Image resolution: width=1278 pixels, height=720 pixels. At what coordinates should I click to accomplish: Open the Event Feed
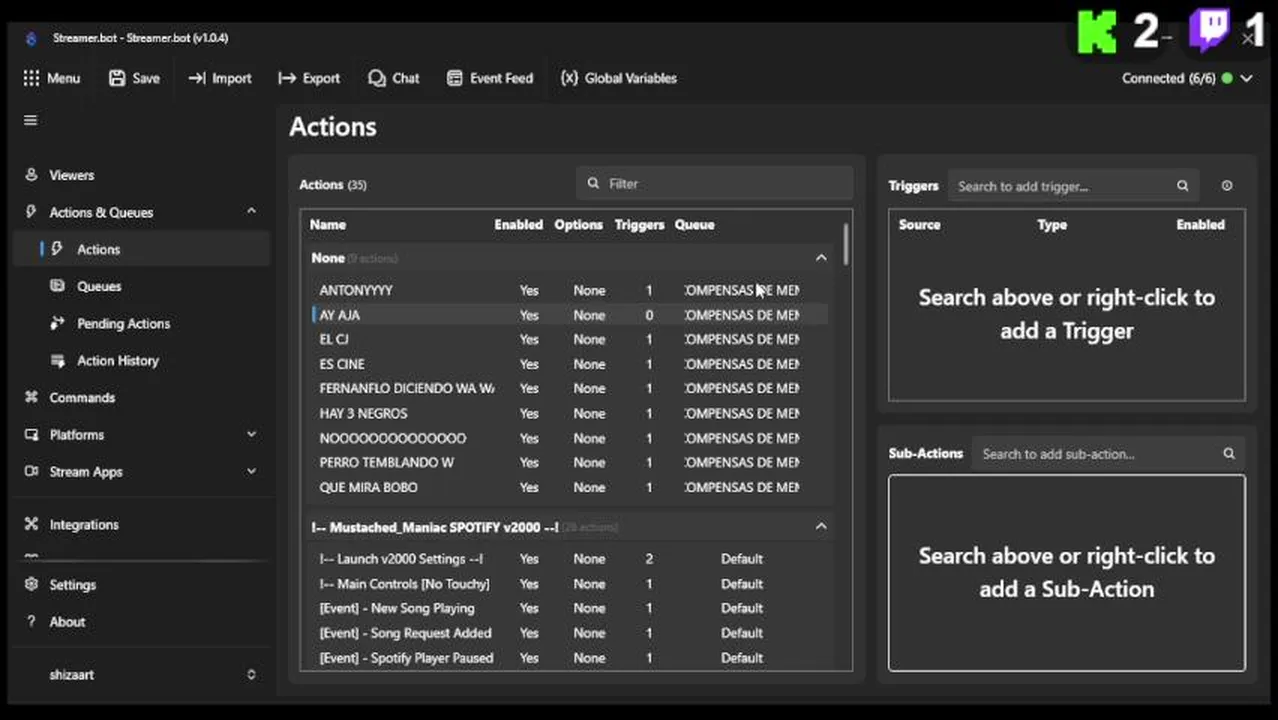click(490, 78)
